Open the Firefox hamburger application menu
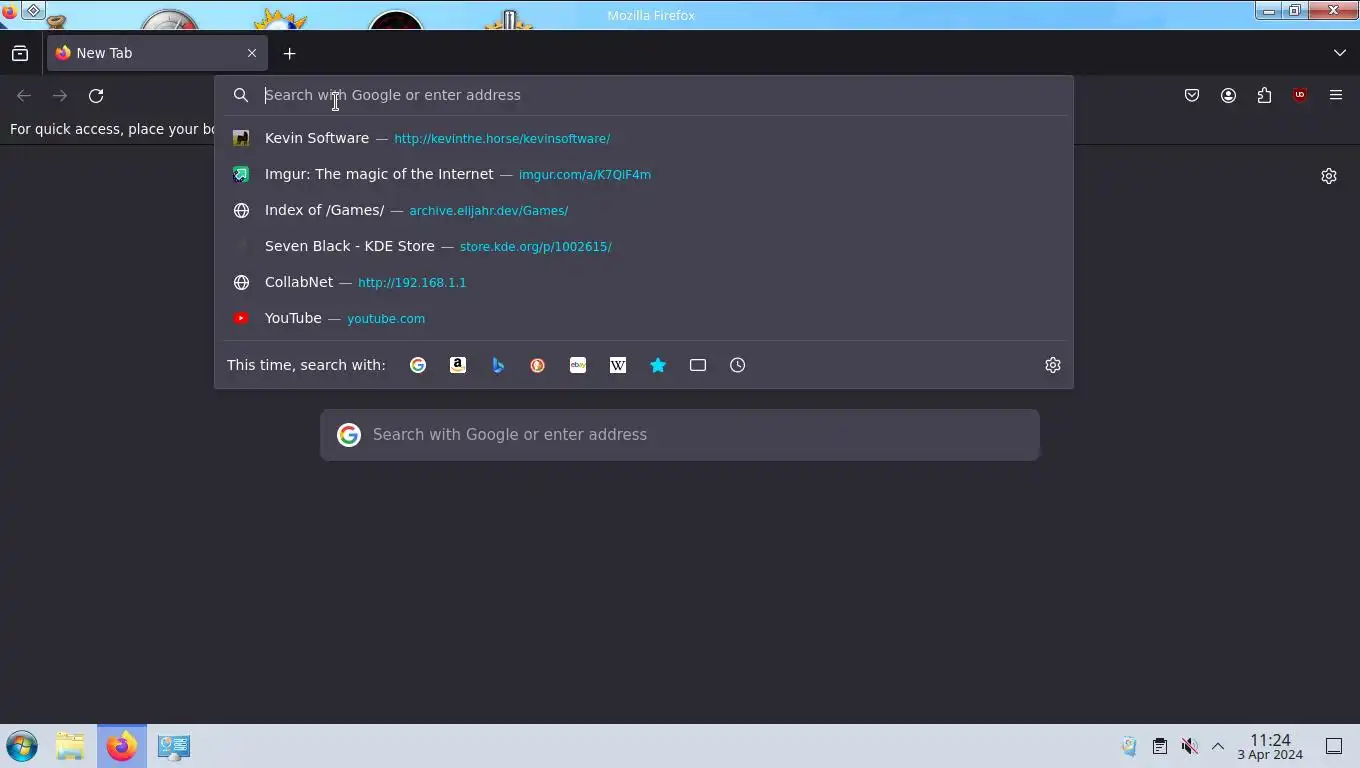The height and width of the screenshot is (768, 1360). point(1336,96)
